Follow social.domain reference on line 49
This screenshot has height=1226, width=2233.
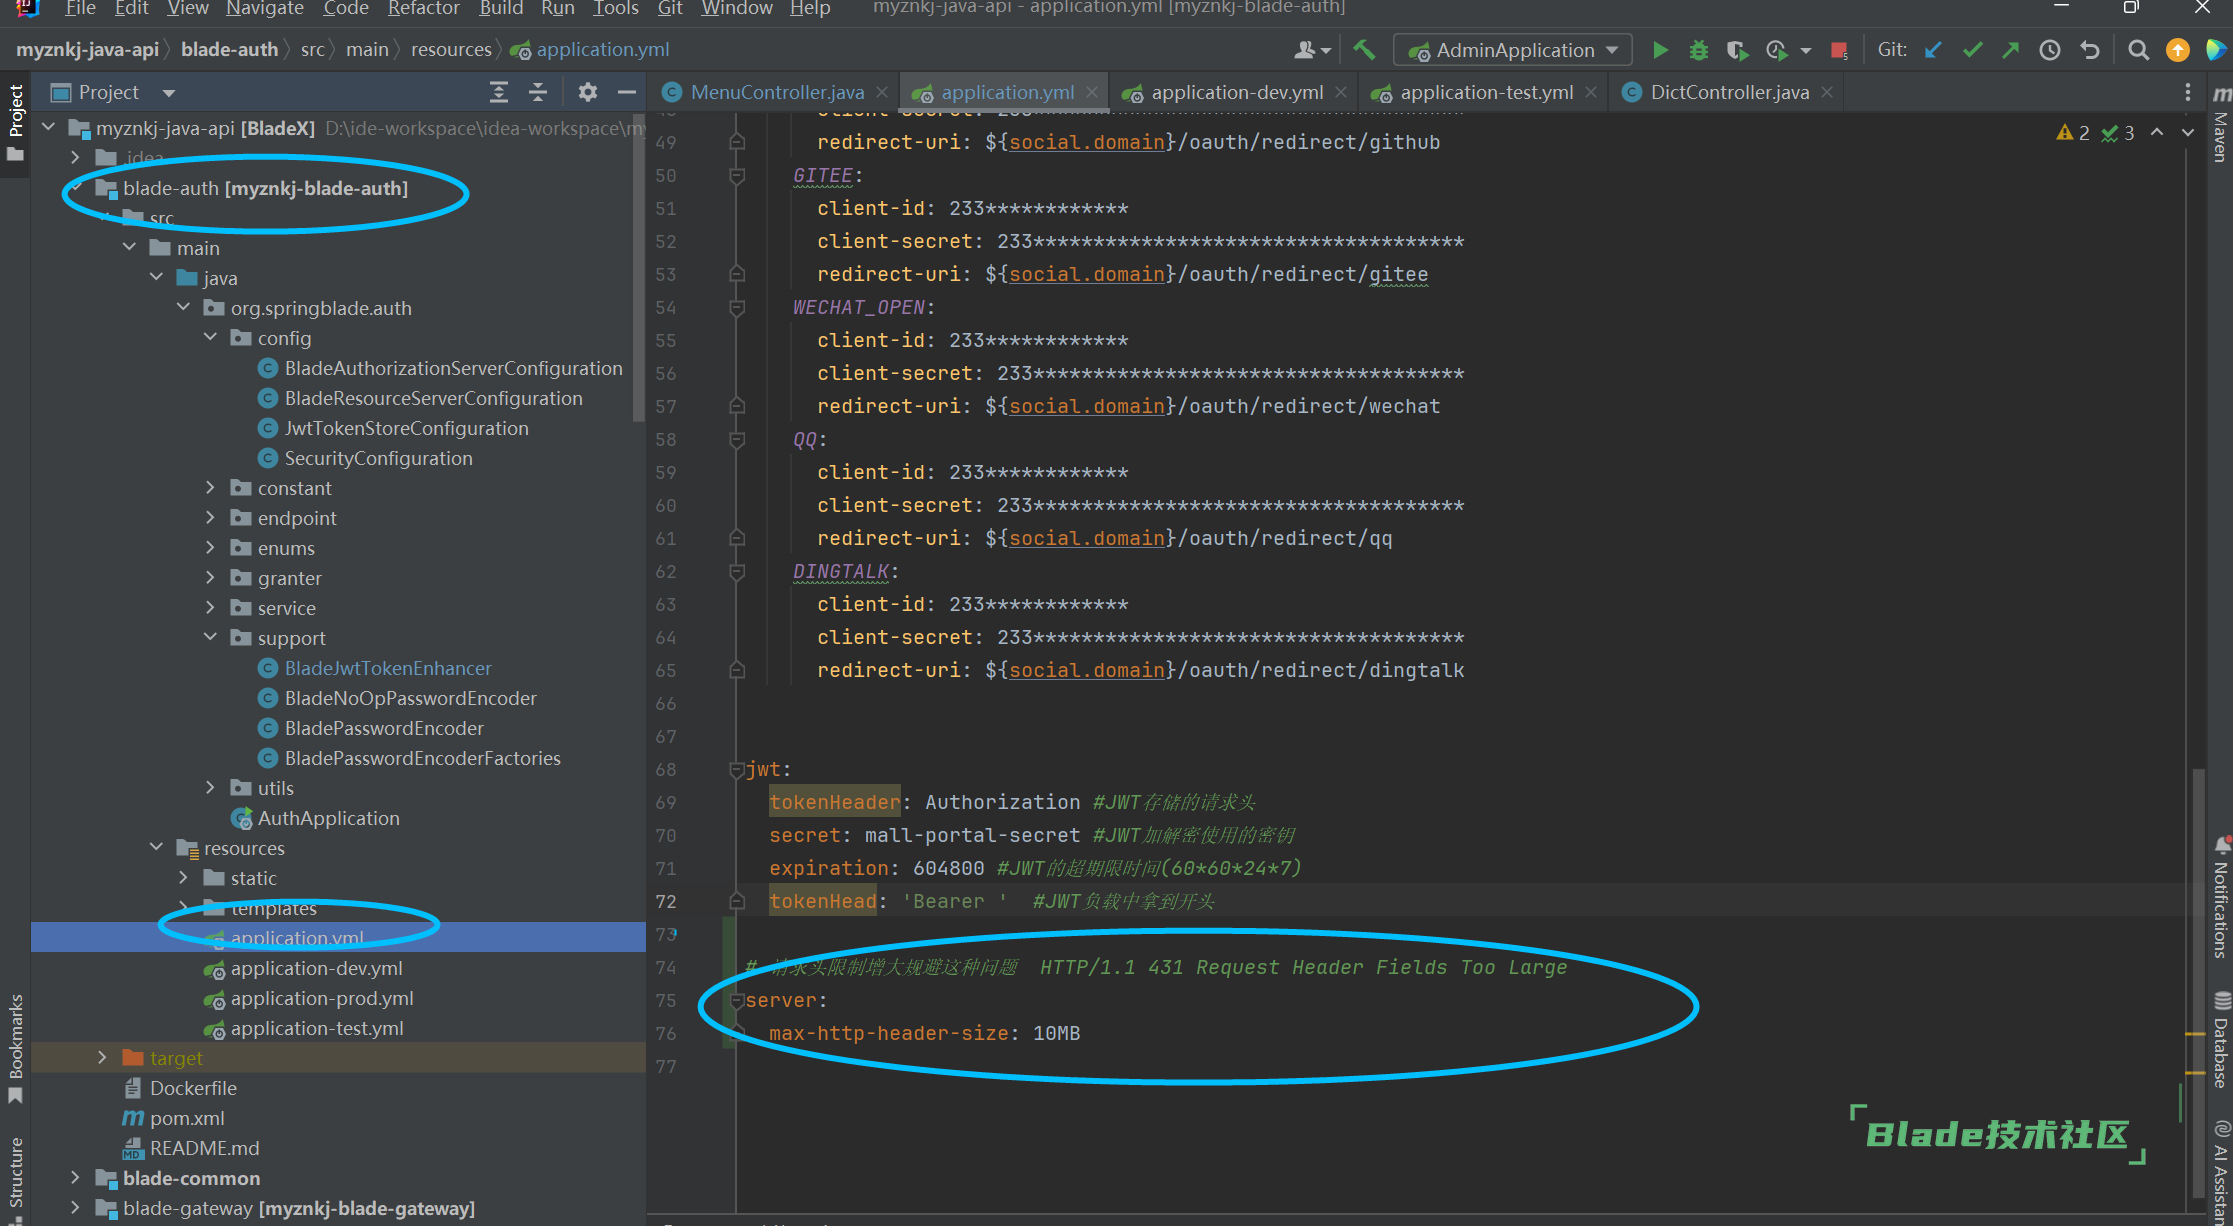tap(1087, 142)
